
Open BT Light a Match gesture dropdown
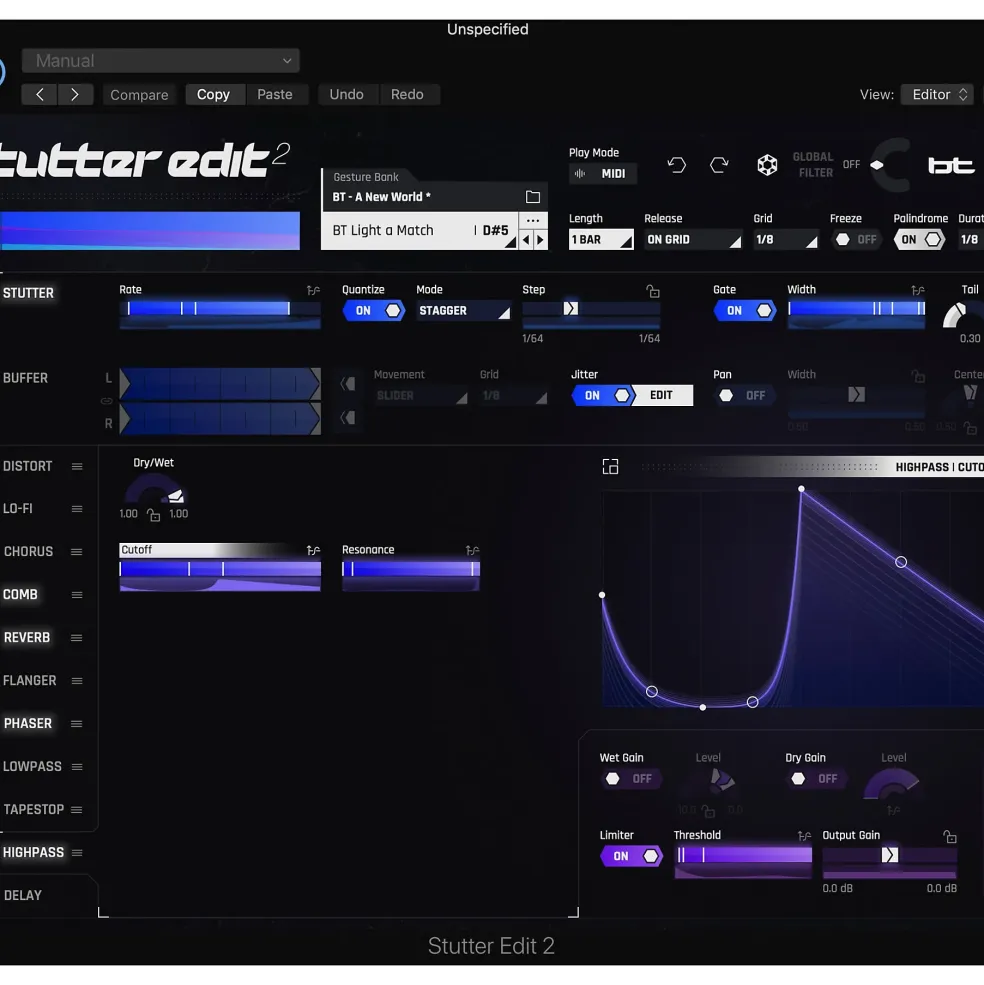click(420, 231)
